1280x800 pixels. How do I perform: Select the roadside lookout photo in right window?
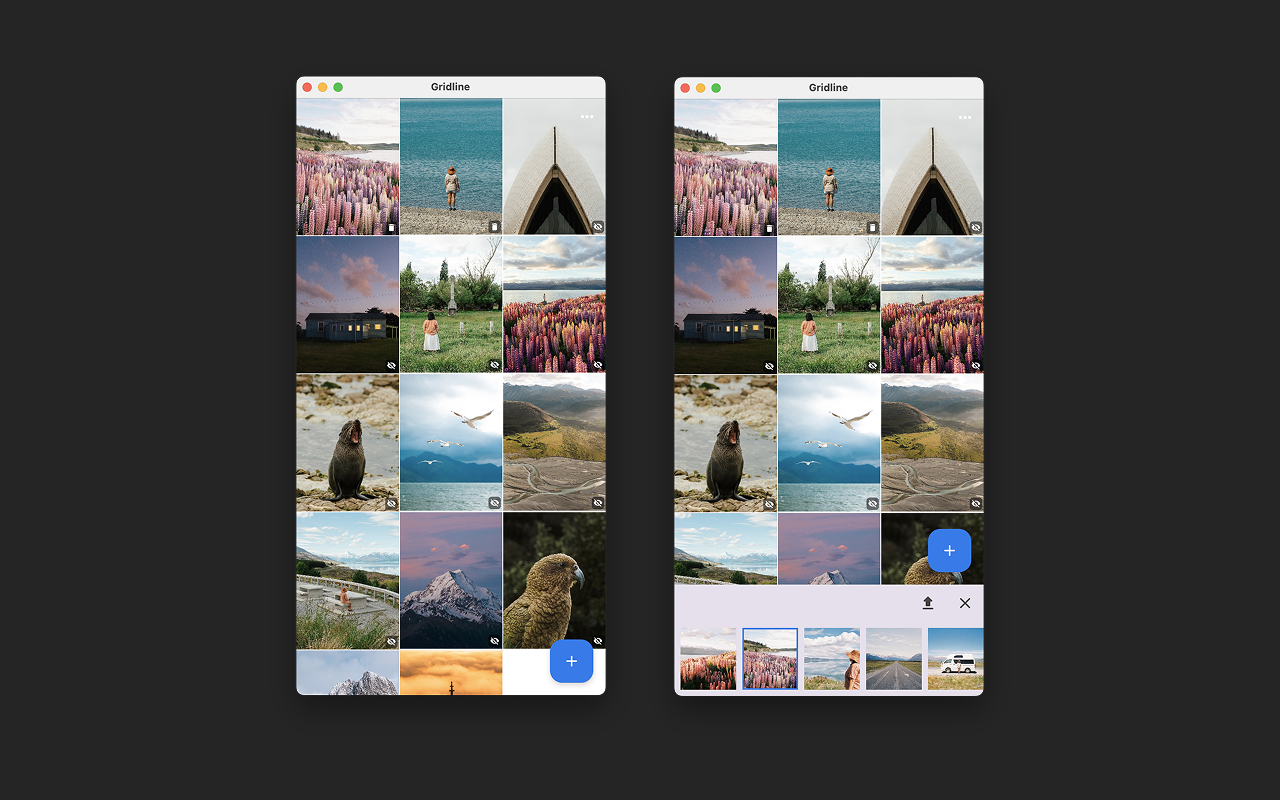tap(725, 549)
